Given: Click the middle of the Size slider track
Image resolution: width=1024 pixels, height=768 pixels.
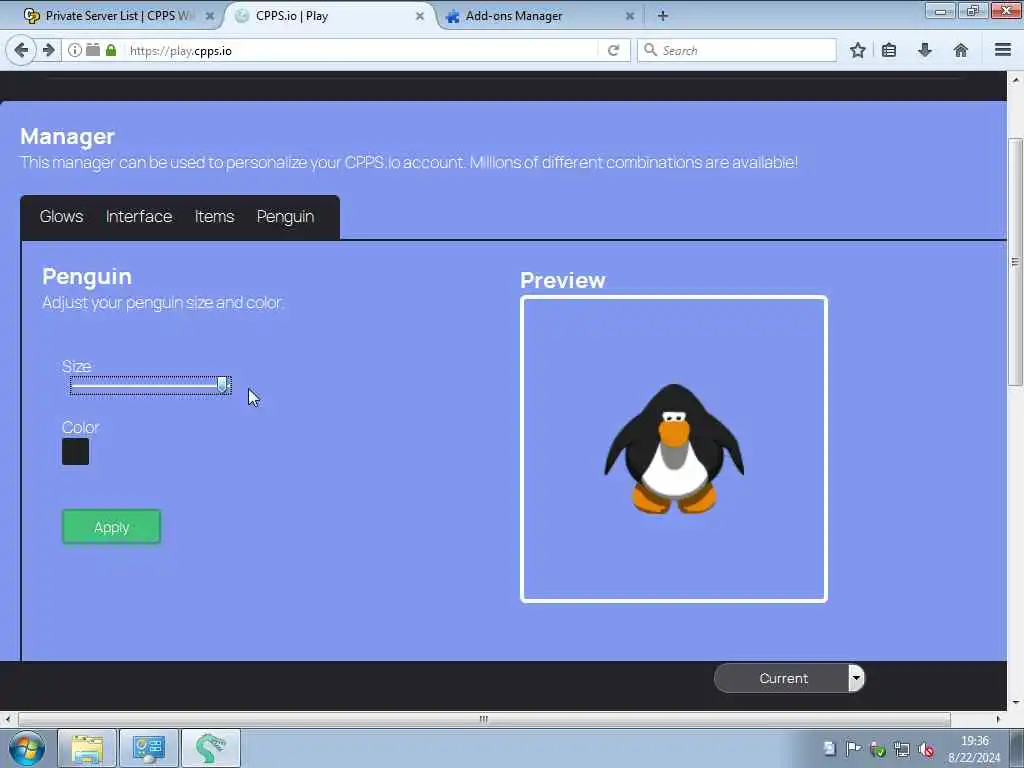Looking at the screenshot, I should [x=150, y=385].
